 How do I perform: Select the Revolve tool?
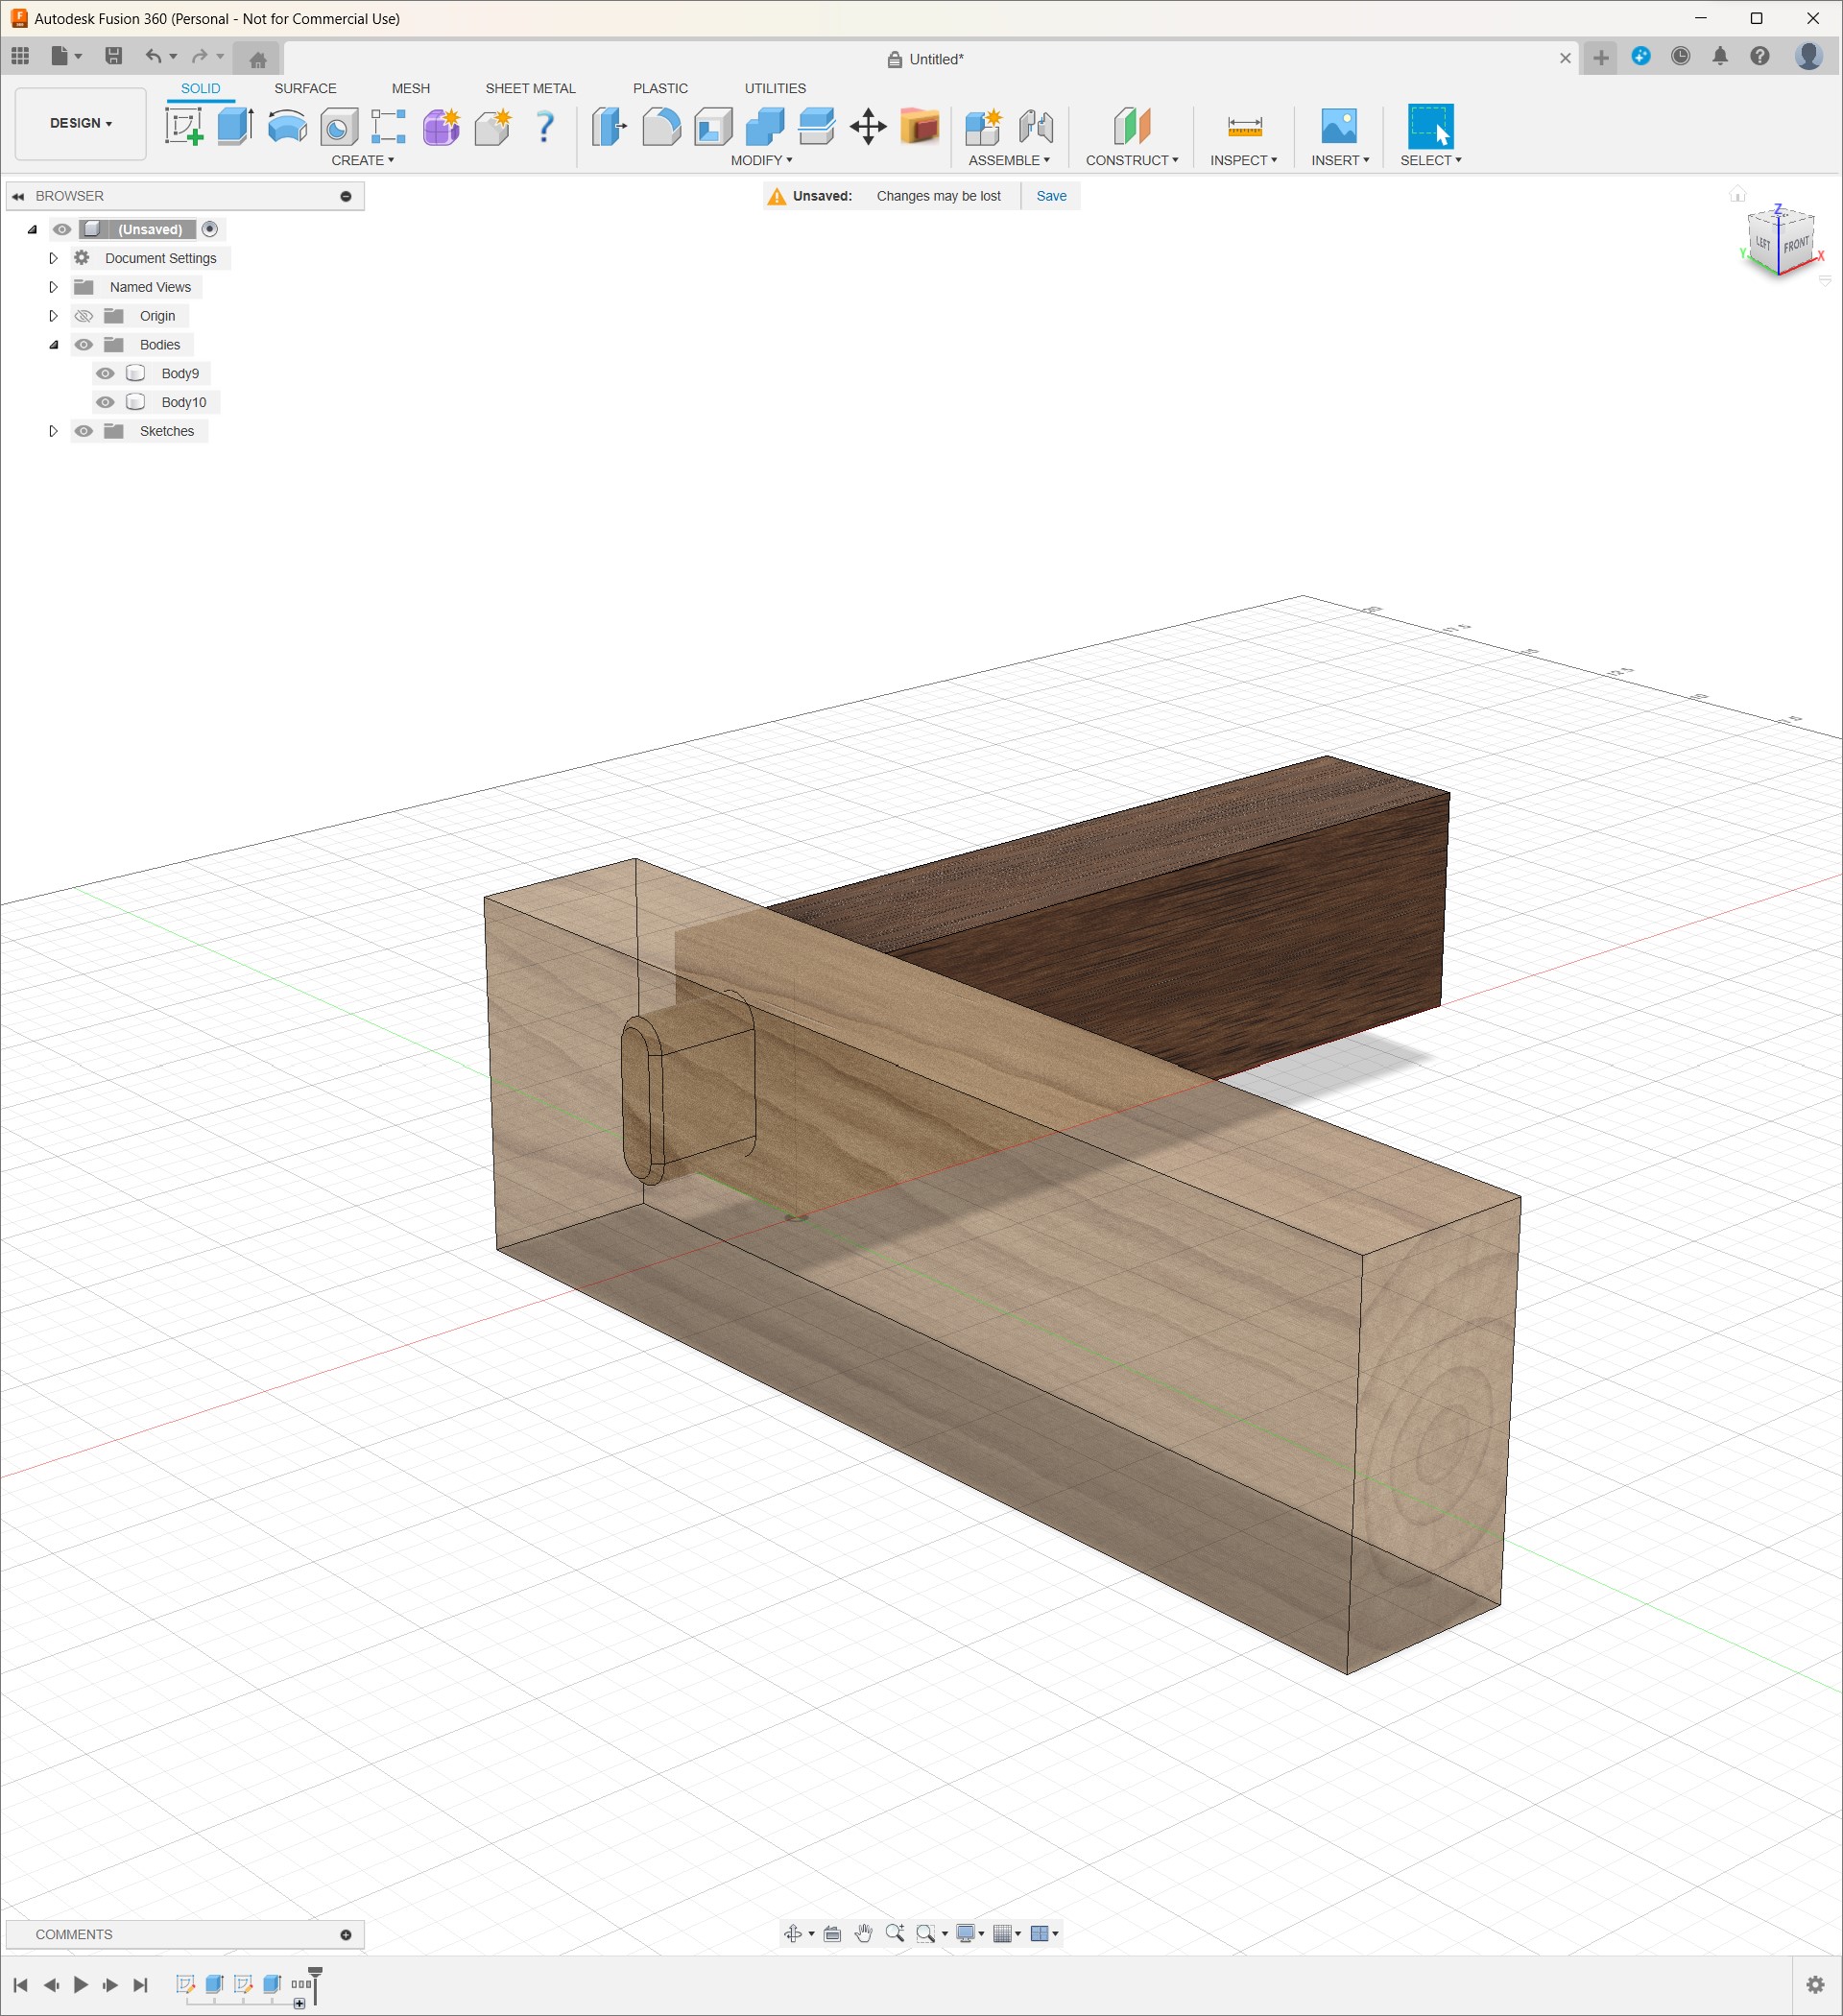point(288,128)
